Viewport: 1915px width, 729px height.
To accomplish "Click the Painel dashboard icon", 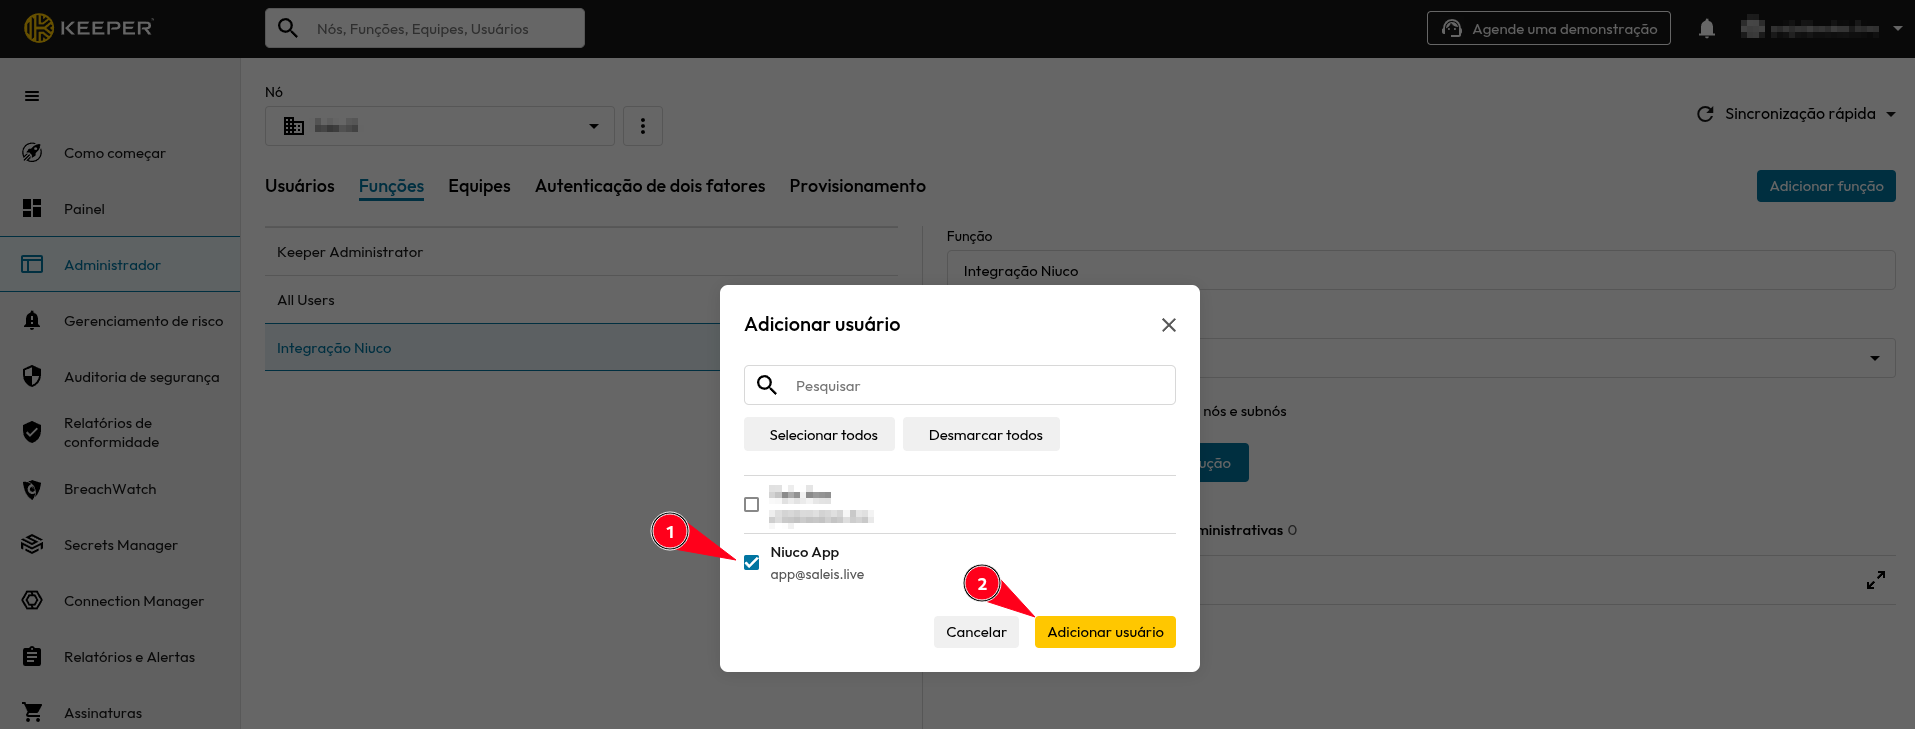I will pos(32,208).
